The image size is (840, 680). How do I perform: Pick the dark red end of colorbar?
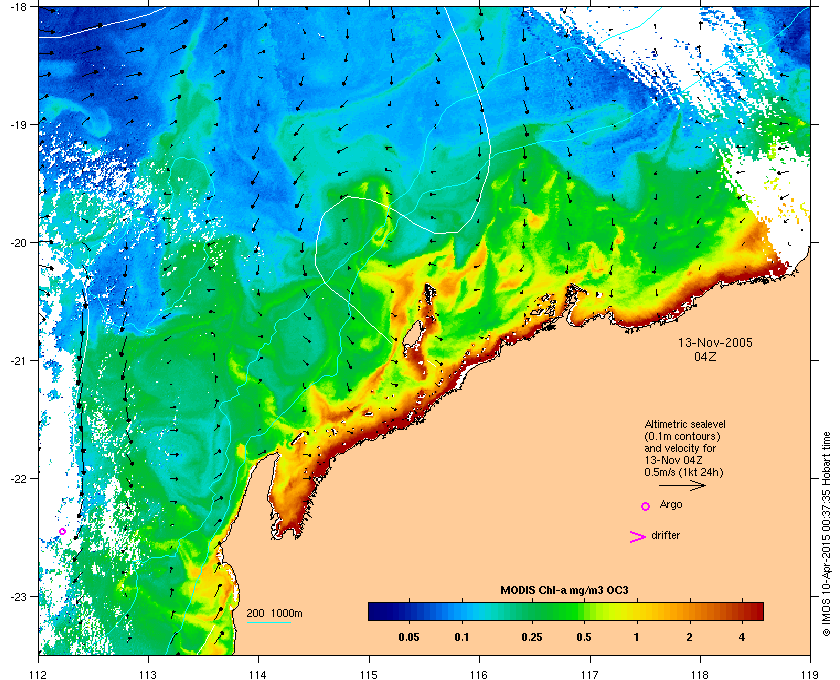(x=756, y=611)
